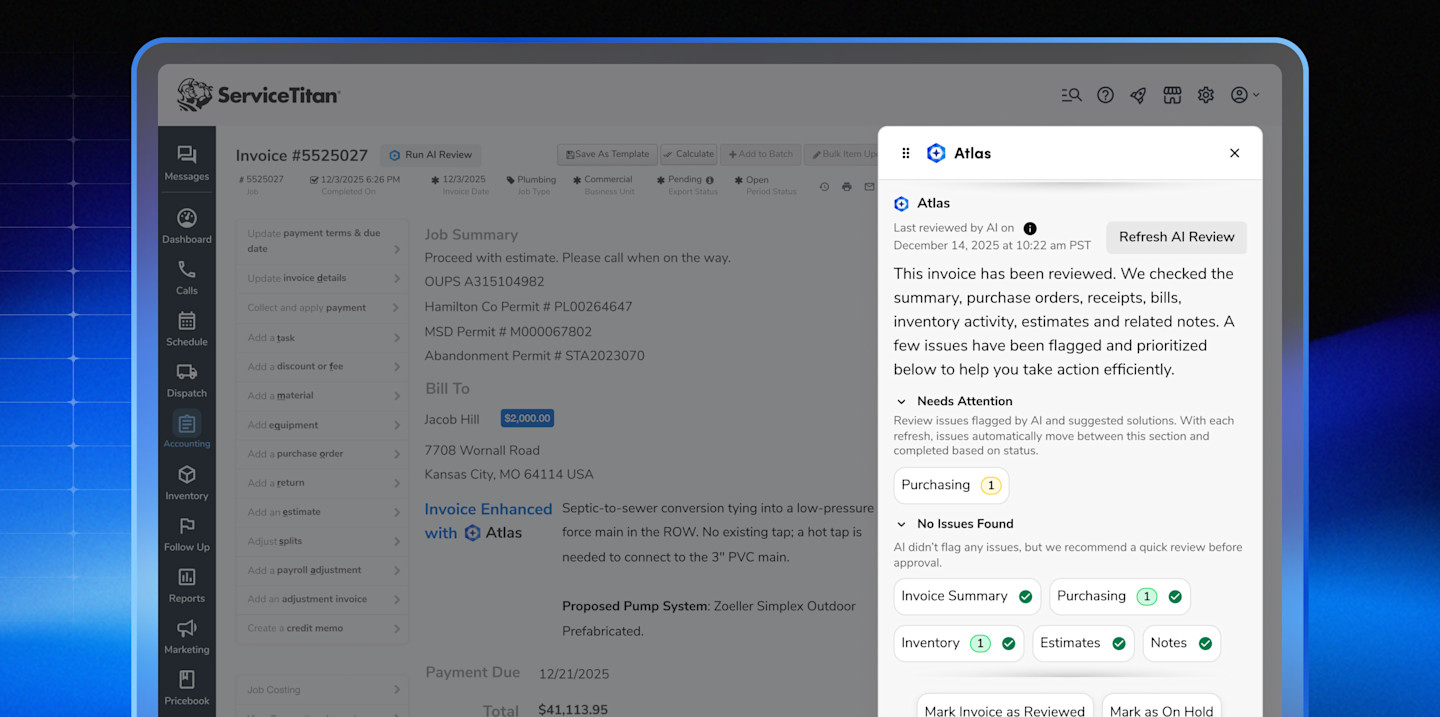Select the Inventory chip
This screenshot has width=1440, height=717.
(x=959, y=643)
